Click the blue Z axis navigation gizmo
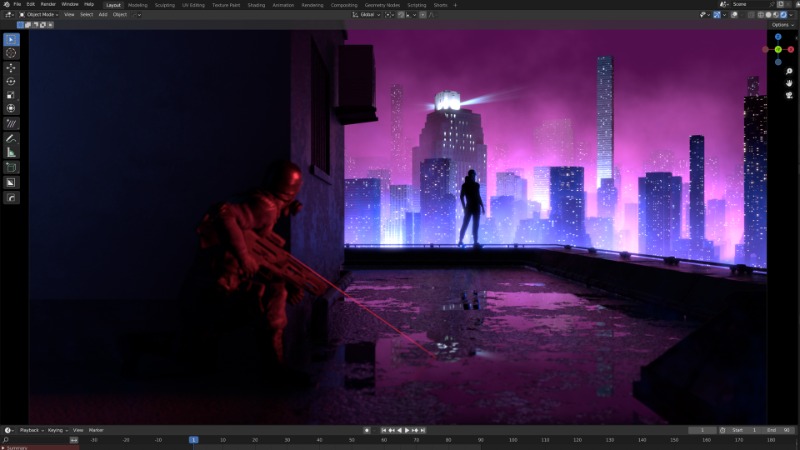This screenshot has height=450, width=800. 778,37
